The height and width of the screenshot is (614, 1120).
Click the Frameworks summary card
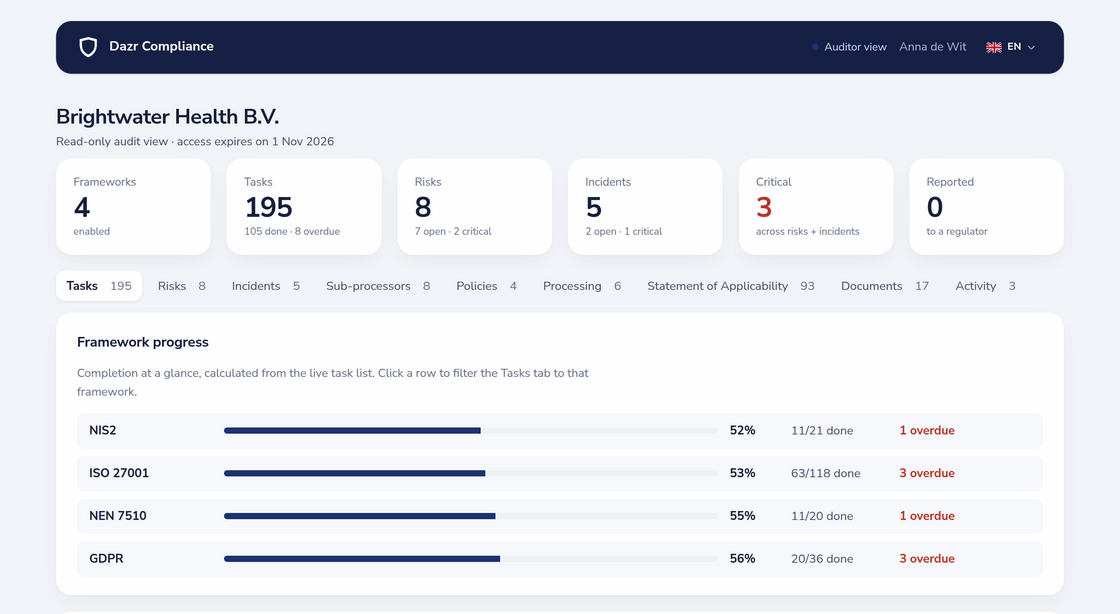pos(134,207)
